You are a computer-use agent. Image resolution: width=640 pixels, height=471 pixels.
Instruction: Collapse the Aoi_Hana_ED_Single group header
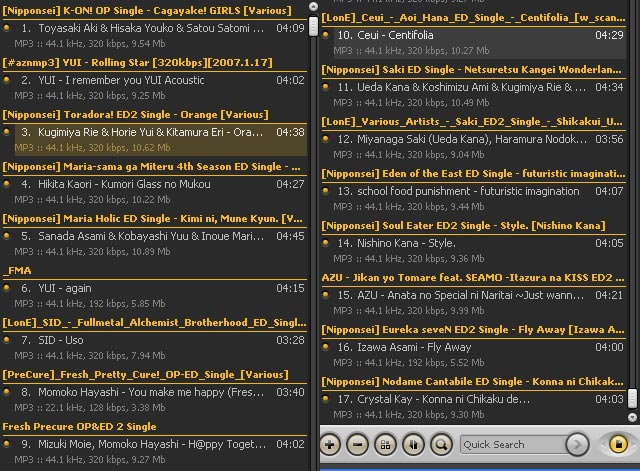point(473,18)
